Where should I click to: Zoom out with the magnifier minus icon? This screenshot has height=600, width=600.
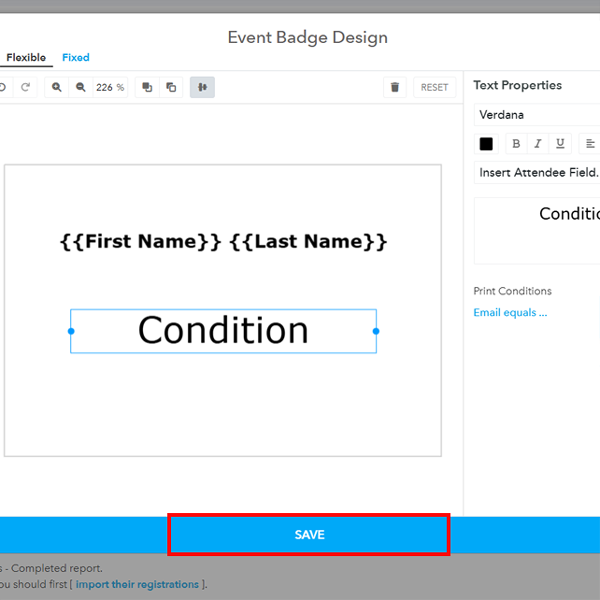81,87
